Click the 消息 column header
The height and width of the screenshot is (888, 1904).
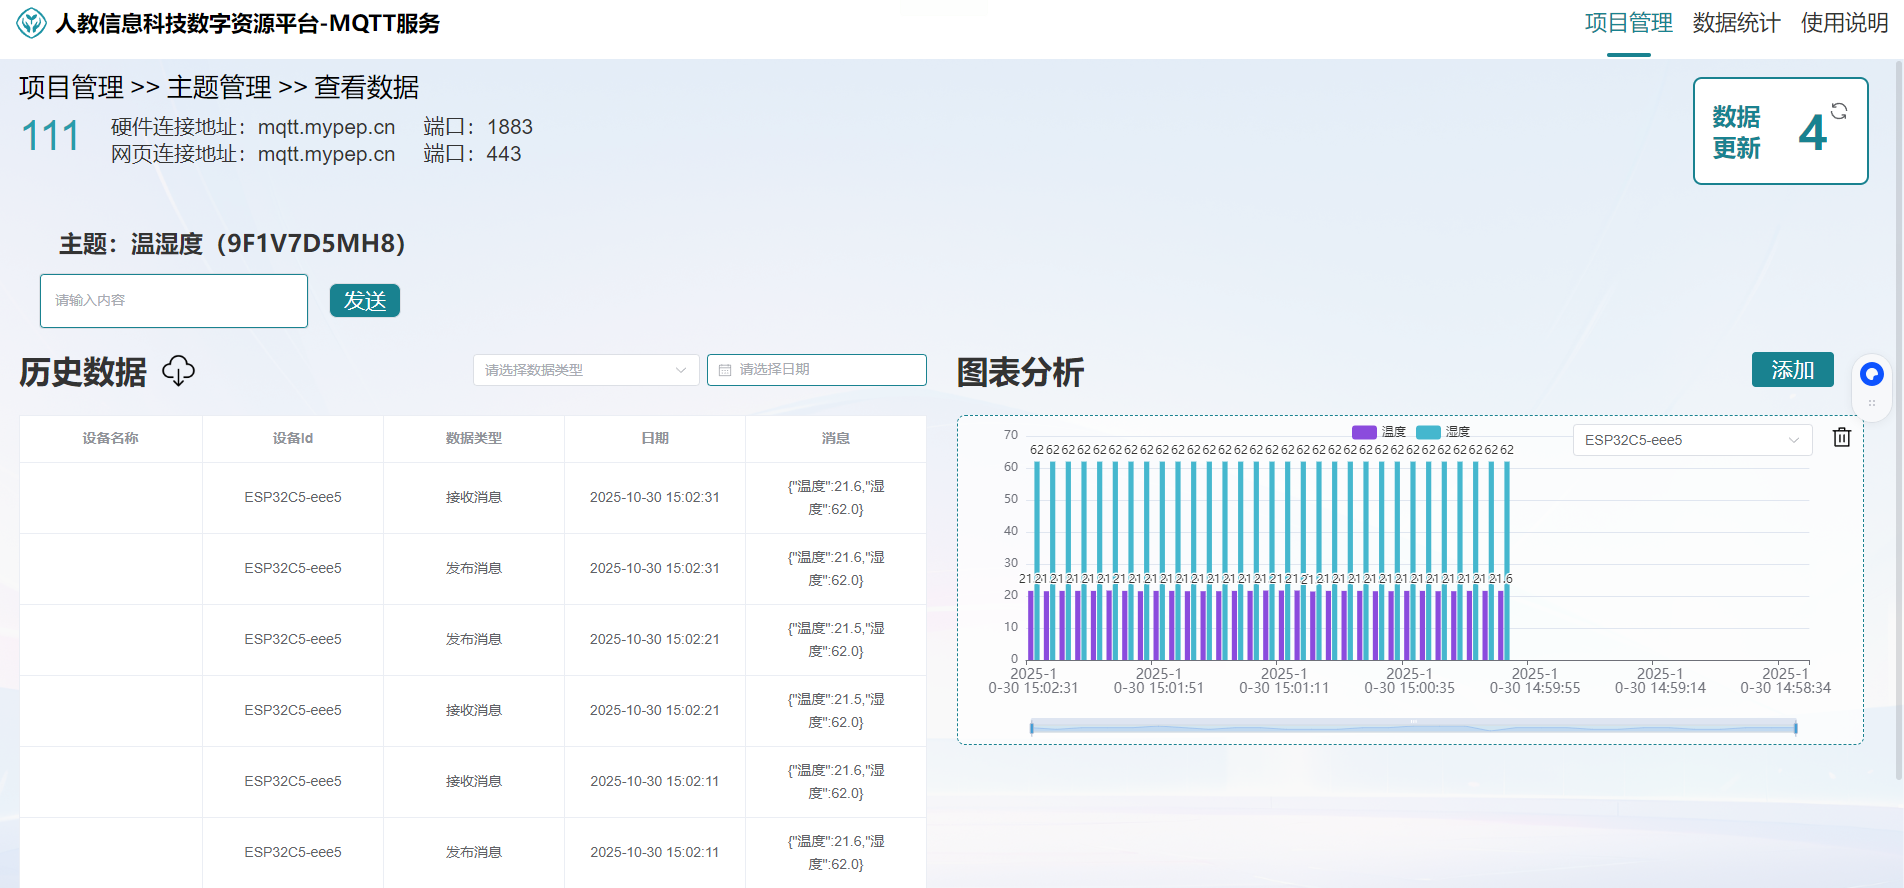coord(836,438)
